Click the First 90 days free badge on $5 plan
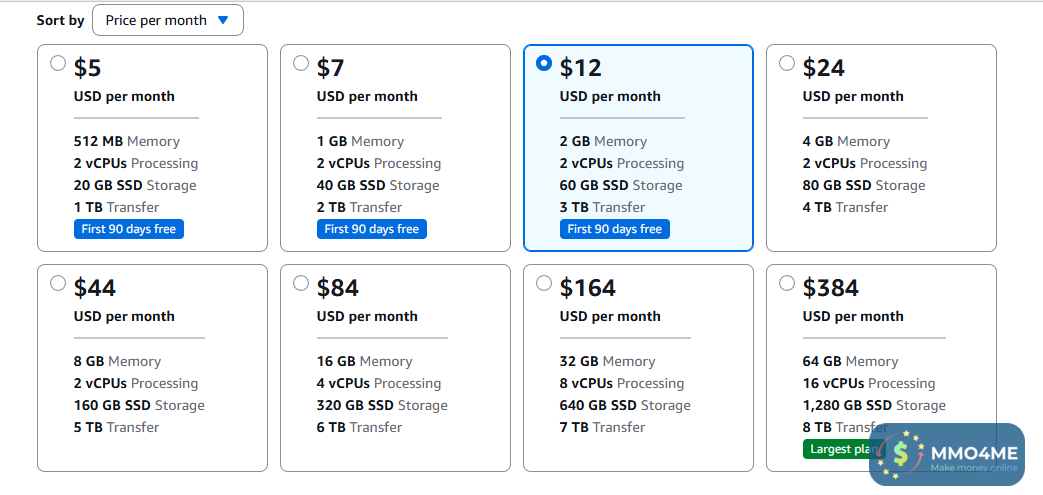1043x495 pixels. [129, 229]
